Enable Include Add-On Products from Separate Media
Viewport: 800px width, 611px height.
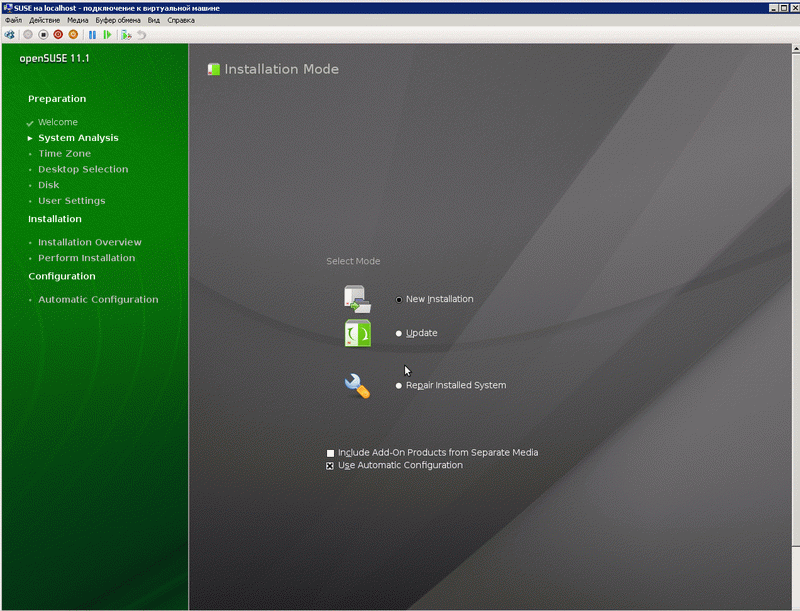(331, 453)
